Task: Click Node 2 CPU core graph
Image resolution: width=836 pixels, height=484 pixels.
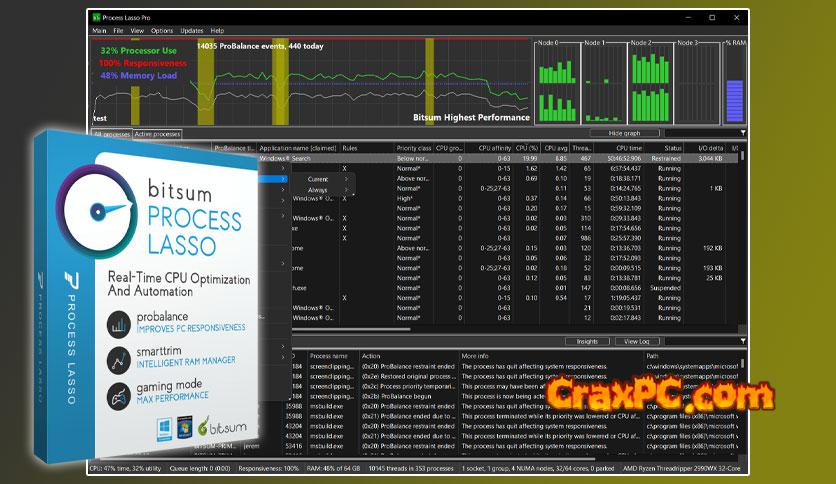Action: [650, 84]
